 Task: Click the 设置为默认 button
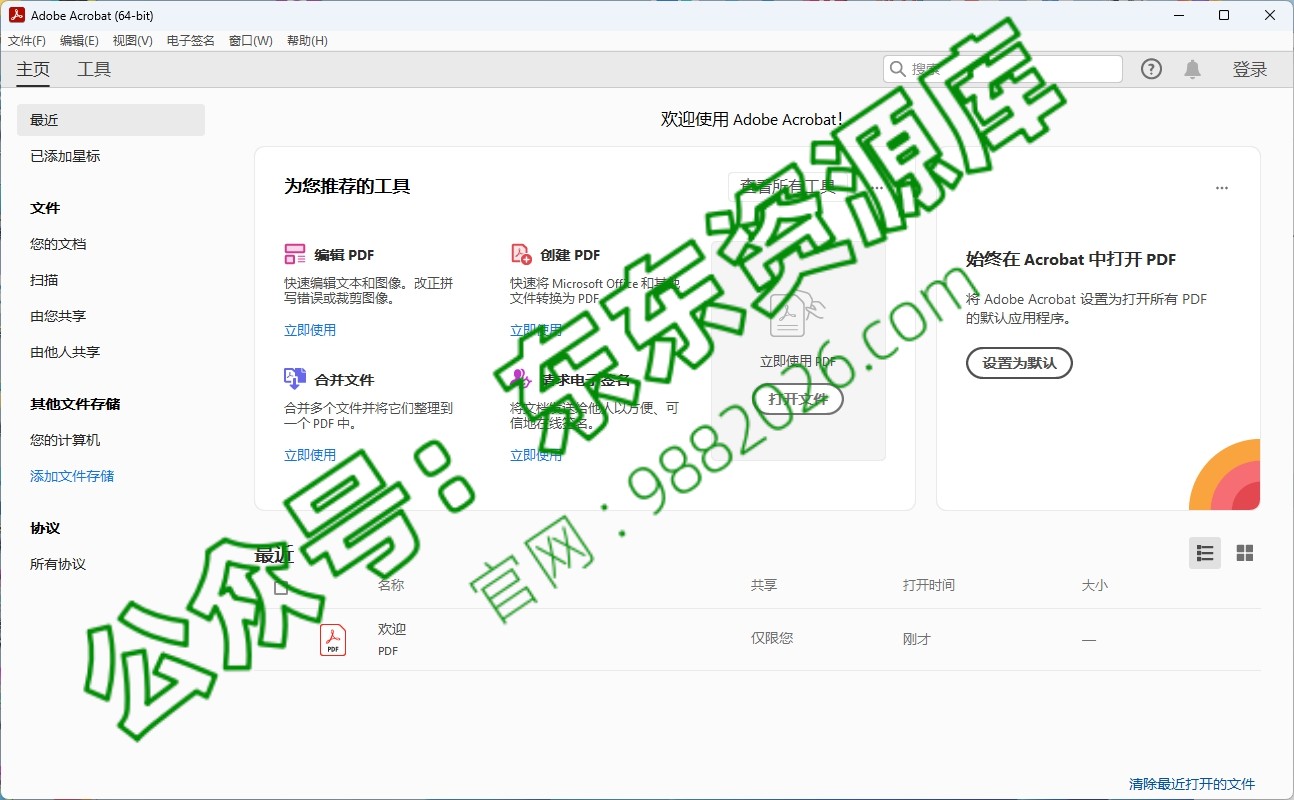click(1018, 363)
